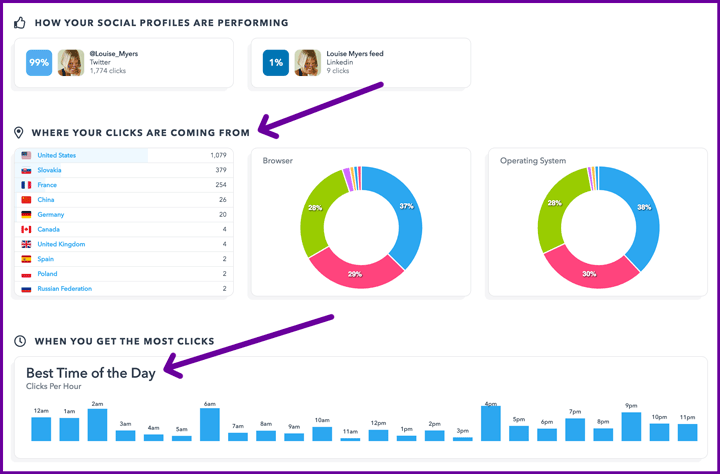Click the China flag icon

click(26, 200)
